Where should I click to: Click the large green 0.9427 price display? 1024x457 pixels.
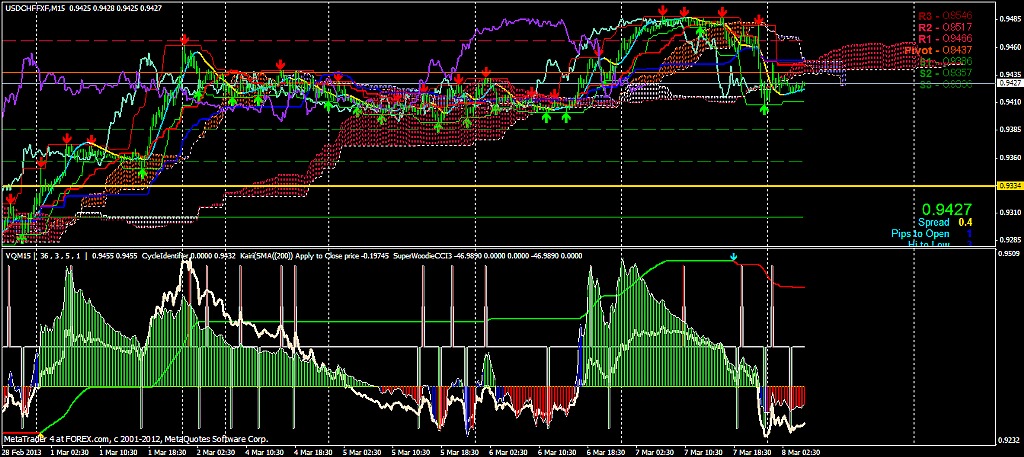point(945,209)
